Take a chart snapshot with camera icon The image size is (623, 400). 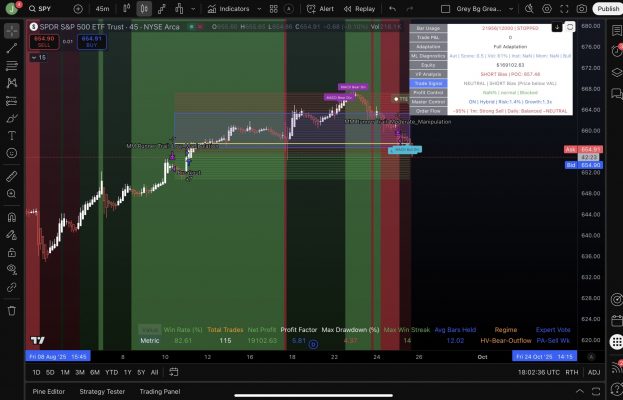click(582, 9)
